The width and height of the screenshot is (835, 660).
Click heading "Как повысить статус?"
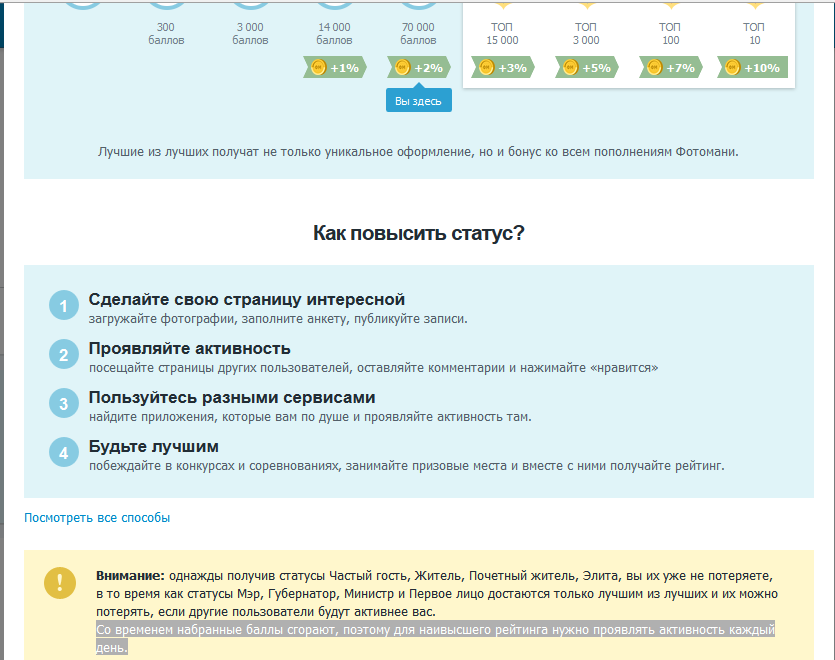419,233
